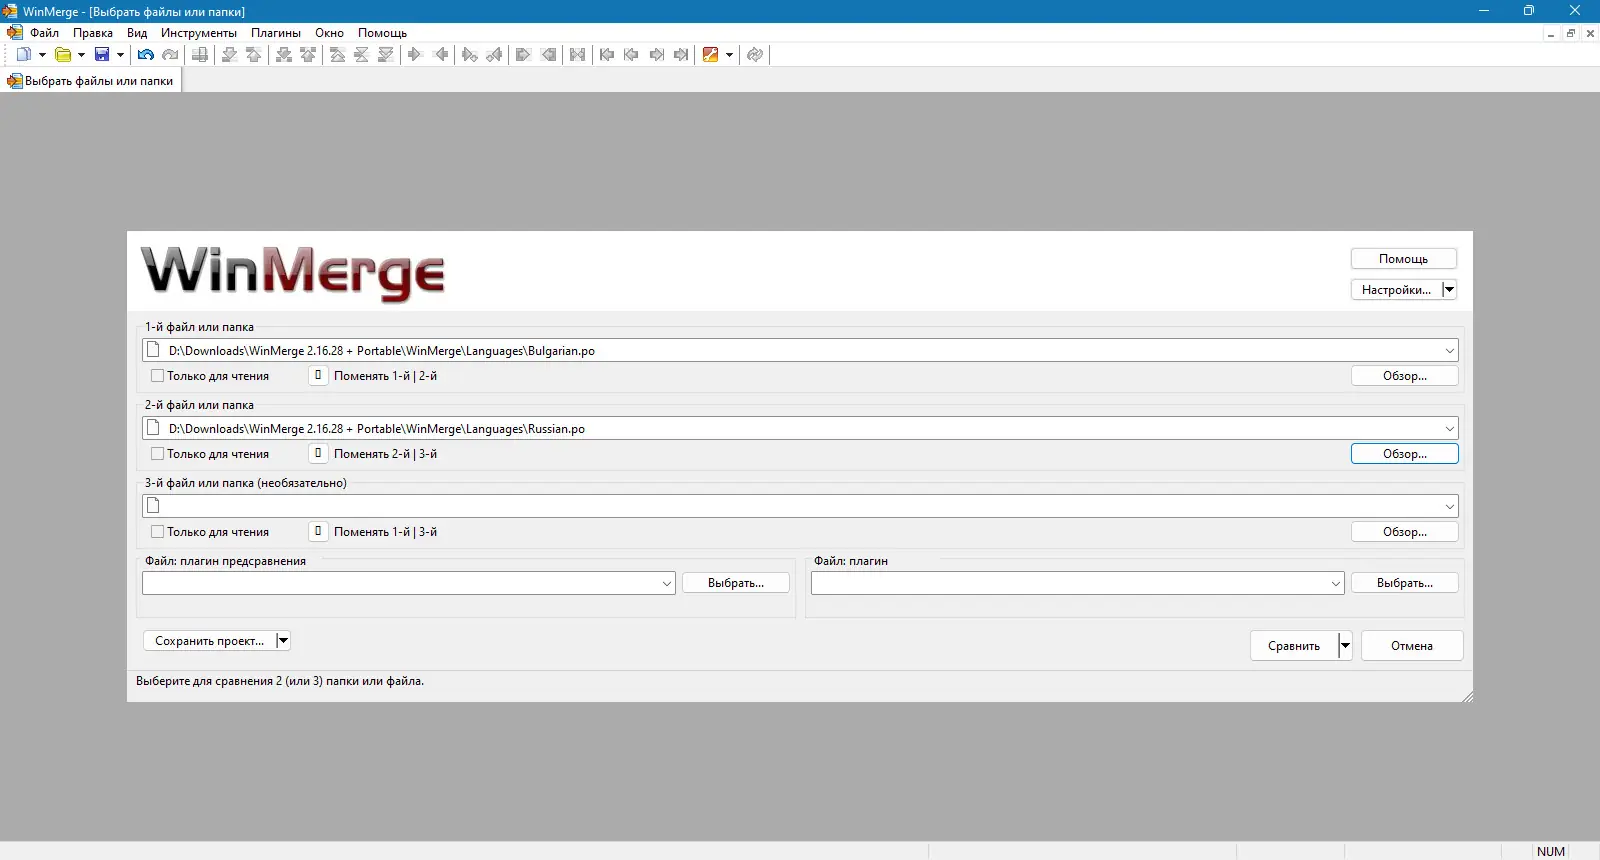Image resolution: width=1600 pixels, height=860 pixels.
Task: Open the prediffer plugin combo box
Action: tap(409, 583)
